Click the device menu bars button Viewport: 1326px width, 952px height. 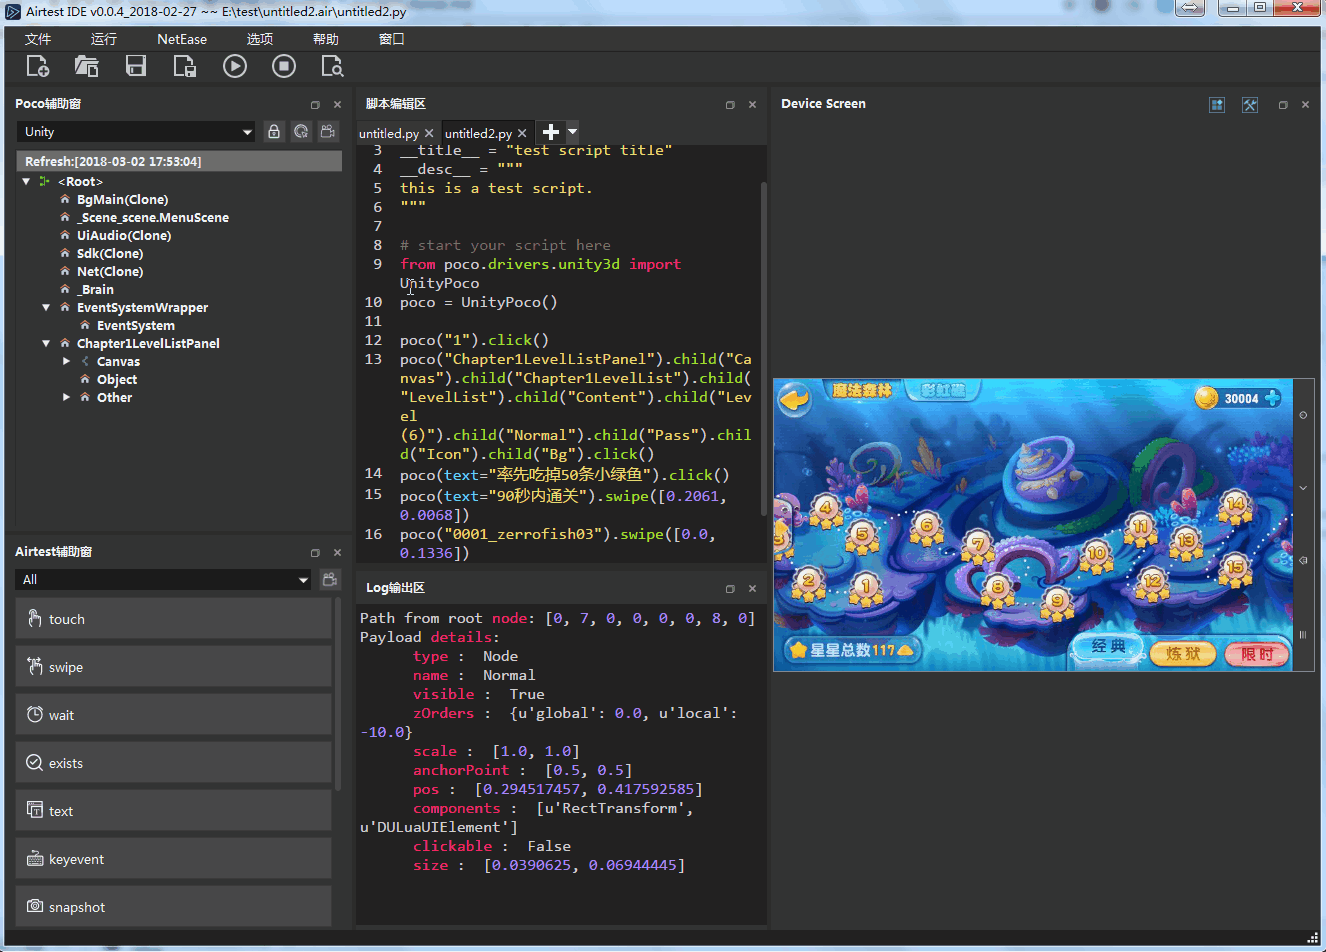[1303, 634]
